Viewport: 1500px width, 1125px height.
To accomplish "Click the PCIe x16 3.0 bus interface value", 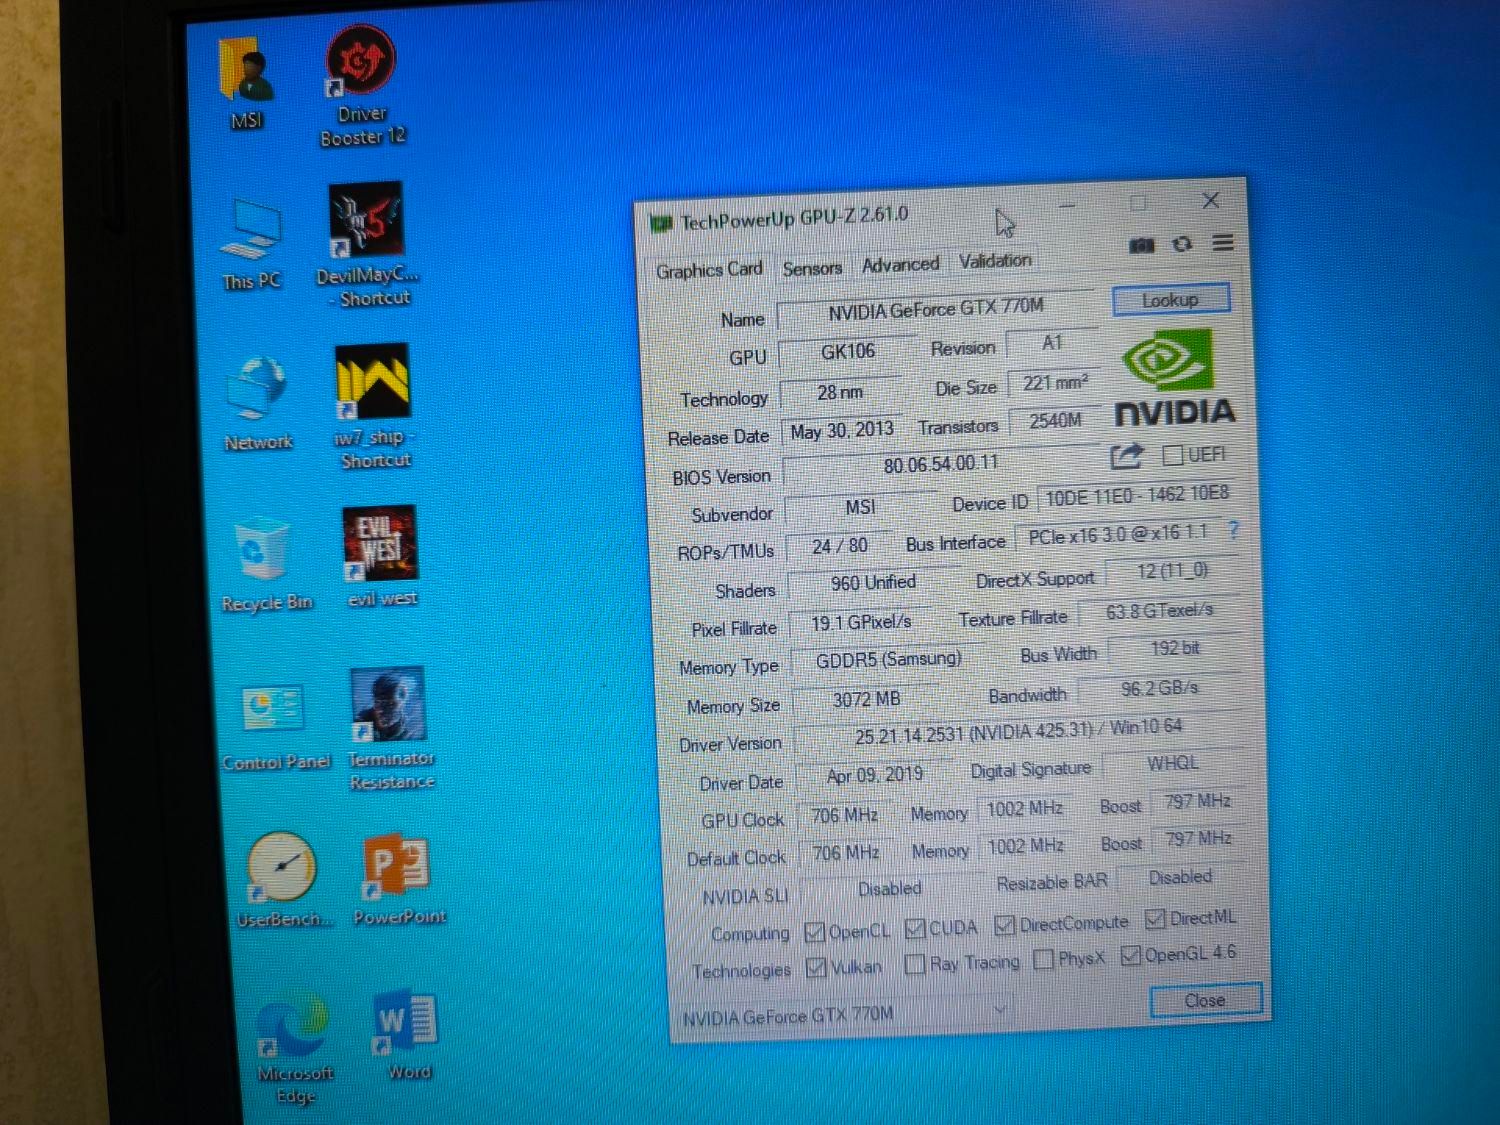I will pos(1118,535).
